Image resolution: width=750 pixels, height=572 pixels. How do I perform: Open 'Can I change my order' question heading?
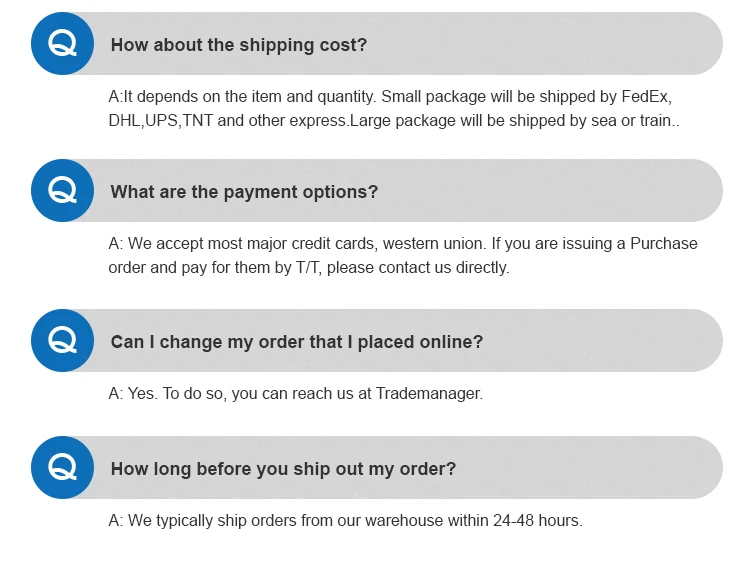(x=296, y=342)
